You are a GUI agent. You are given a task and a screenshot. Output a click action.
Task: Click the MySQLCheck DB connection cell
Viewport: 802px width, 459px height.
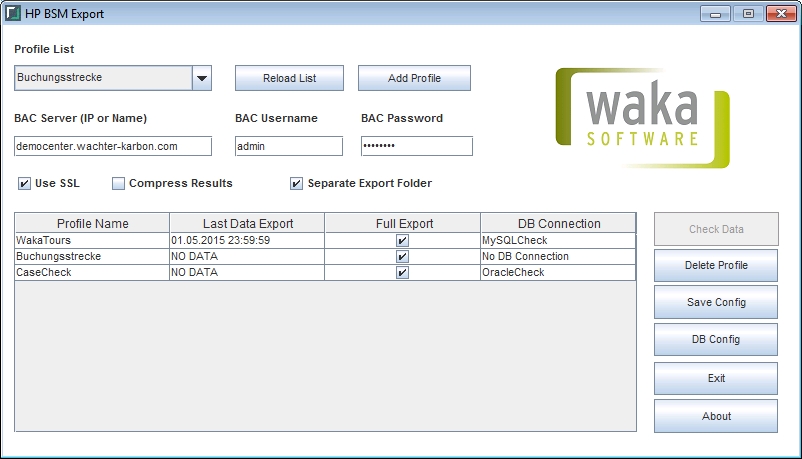(558, 241)
